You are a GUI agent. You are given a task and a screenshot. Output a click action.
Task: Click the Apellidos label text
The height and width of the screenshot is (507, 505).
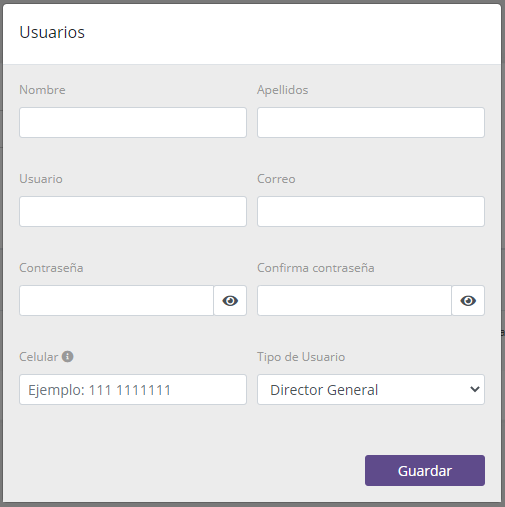282,90
